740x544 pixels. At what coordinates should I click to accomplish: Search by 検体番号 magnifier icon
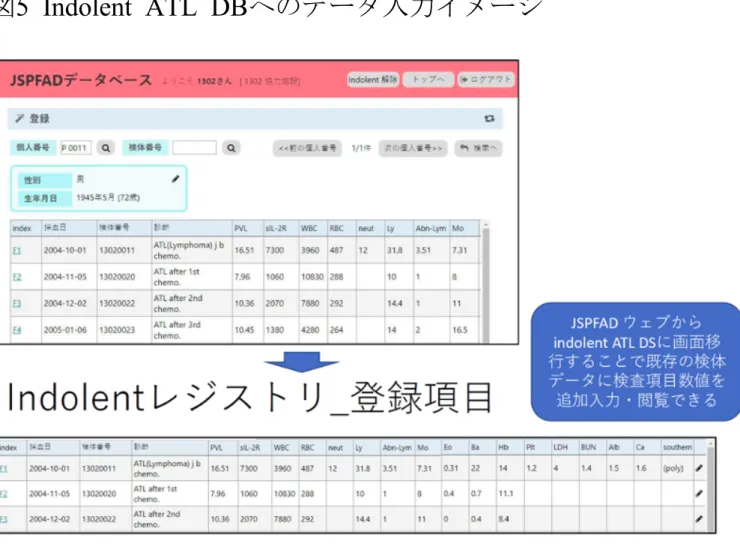(x=231, y=148)
